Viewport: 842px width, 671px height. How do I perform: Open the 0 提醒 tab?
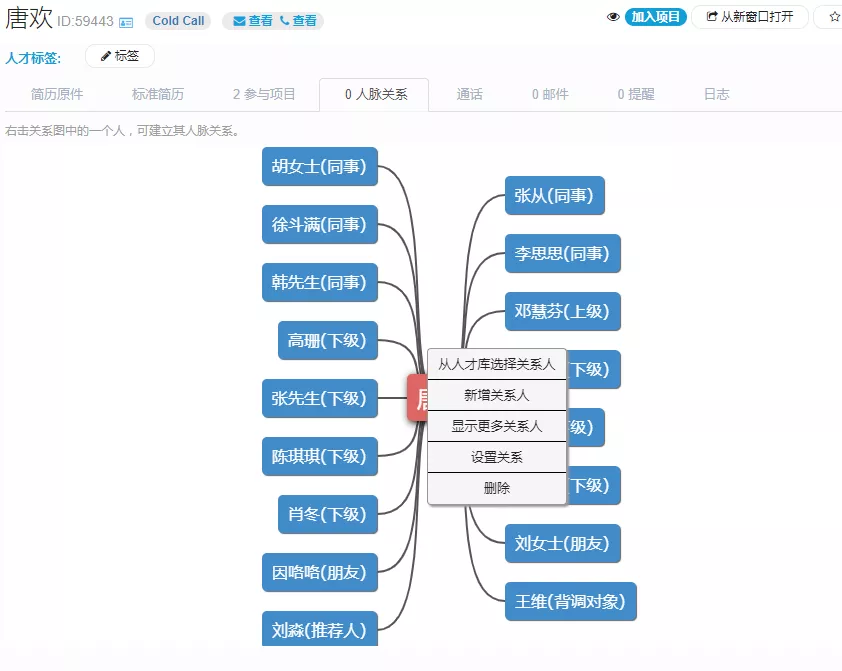click(636, 94)
